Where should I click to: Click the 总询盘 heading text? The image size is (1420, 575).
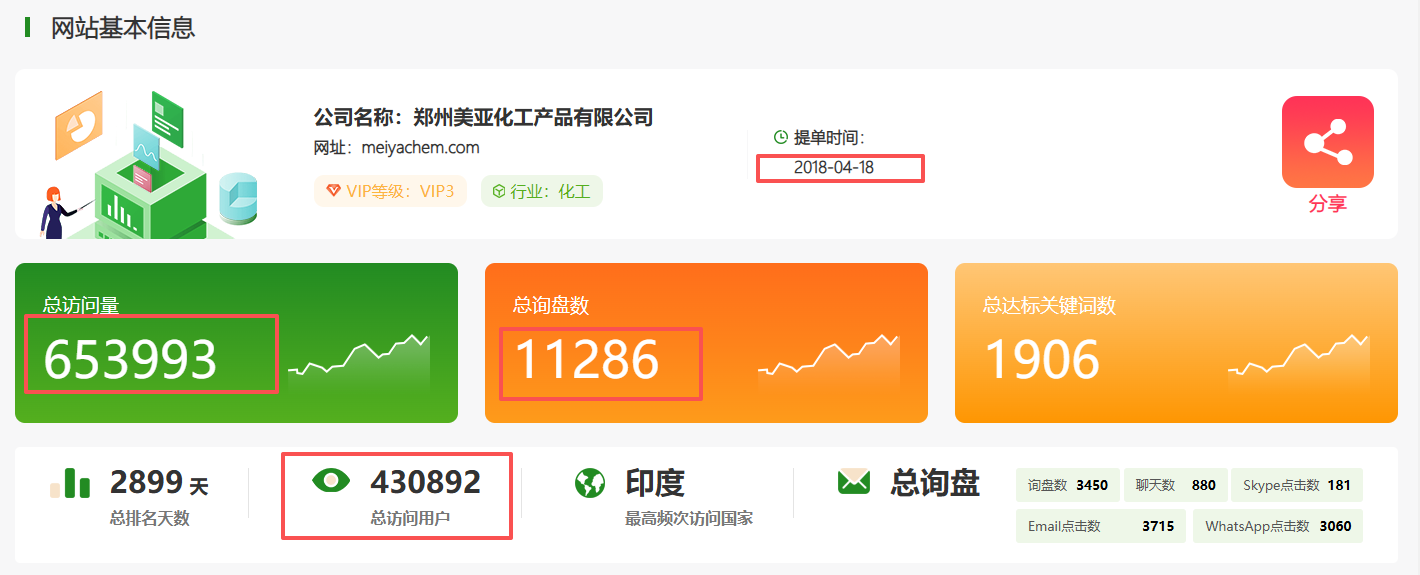[935, 483]
